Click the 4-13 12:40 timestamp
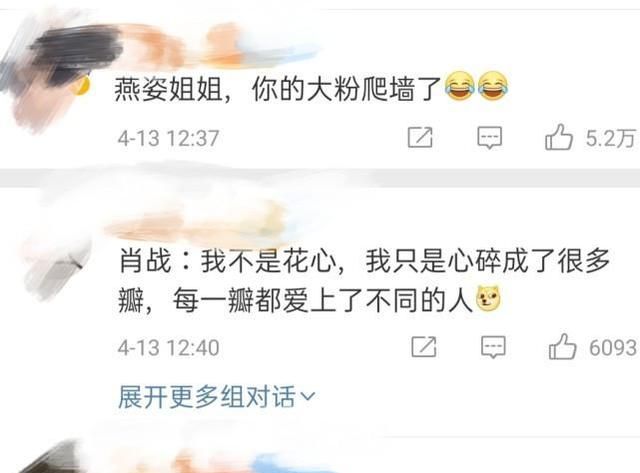Screen dimensions: 640x473 tap(169, 347)
